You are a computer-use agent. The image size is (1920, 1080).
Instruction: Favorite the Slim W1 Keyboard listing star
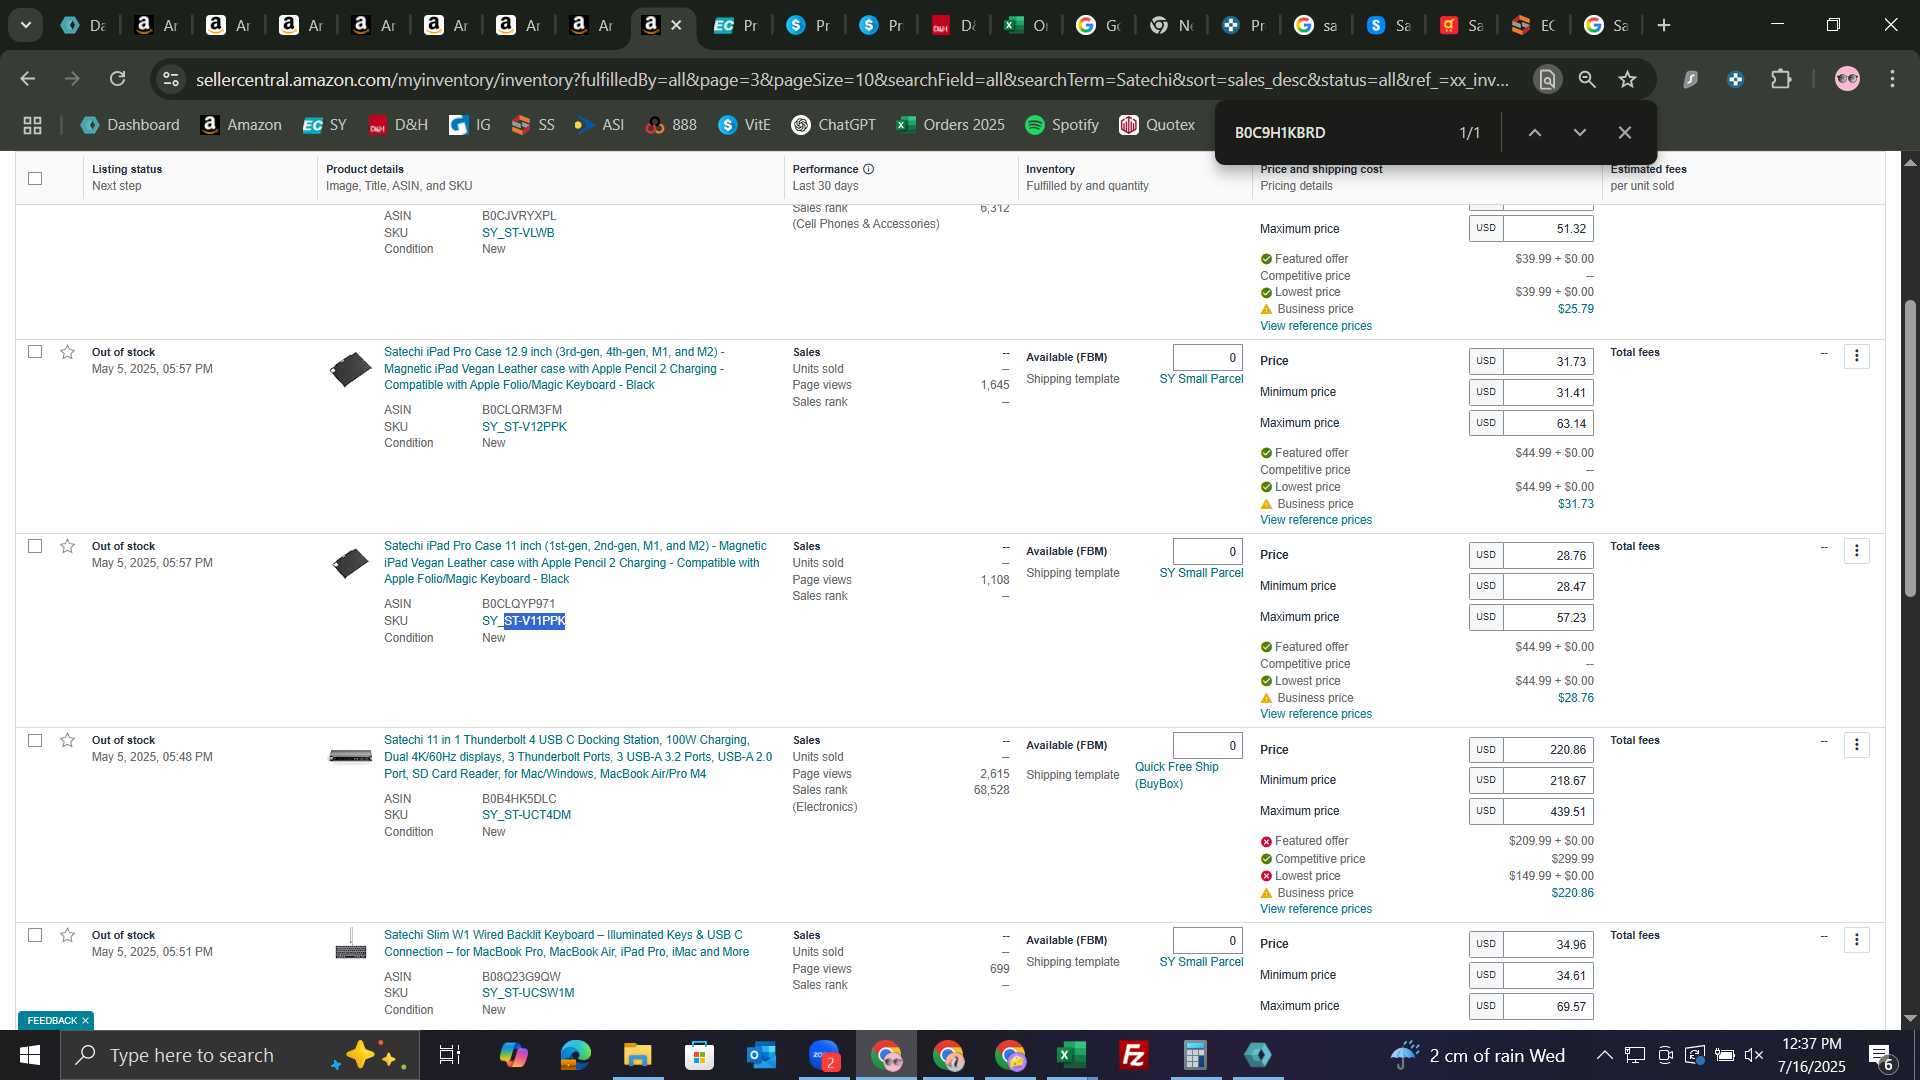[67, 935]
